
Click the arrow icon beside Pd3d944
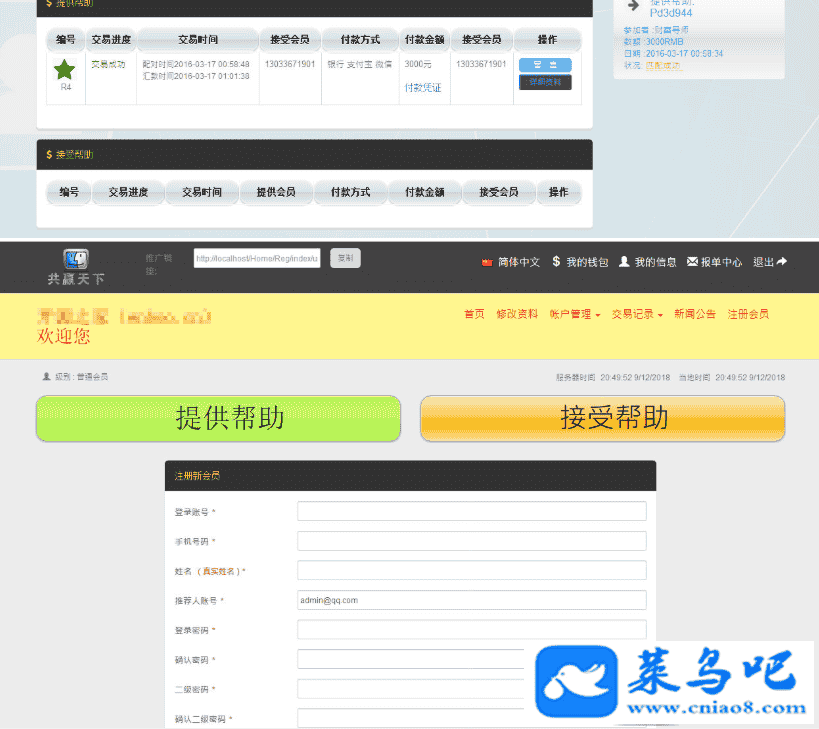633,6
